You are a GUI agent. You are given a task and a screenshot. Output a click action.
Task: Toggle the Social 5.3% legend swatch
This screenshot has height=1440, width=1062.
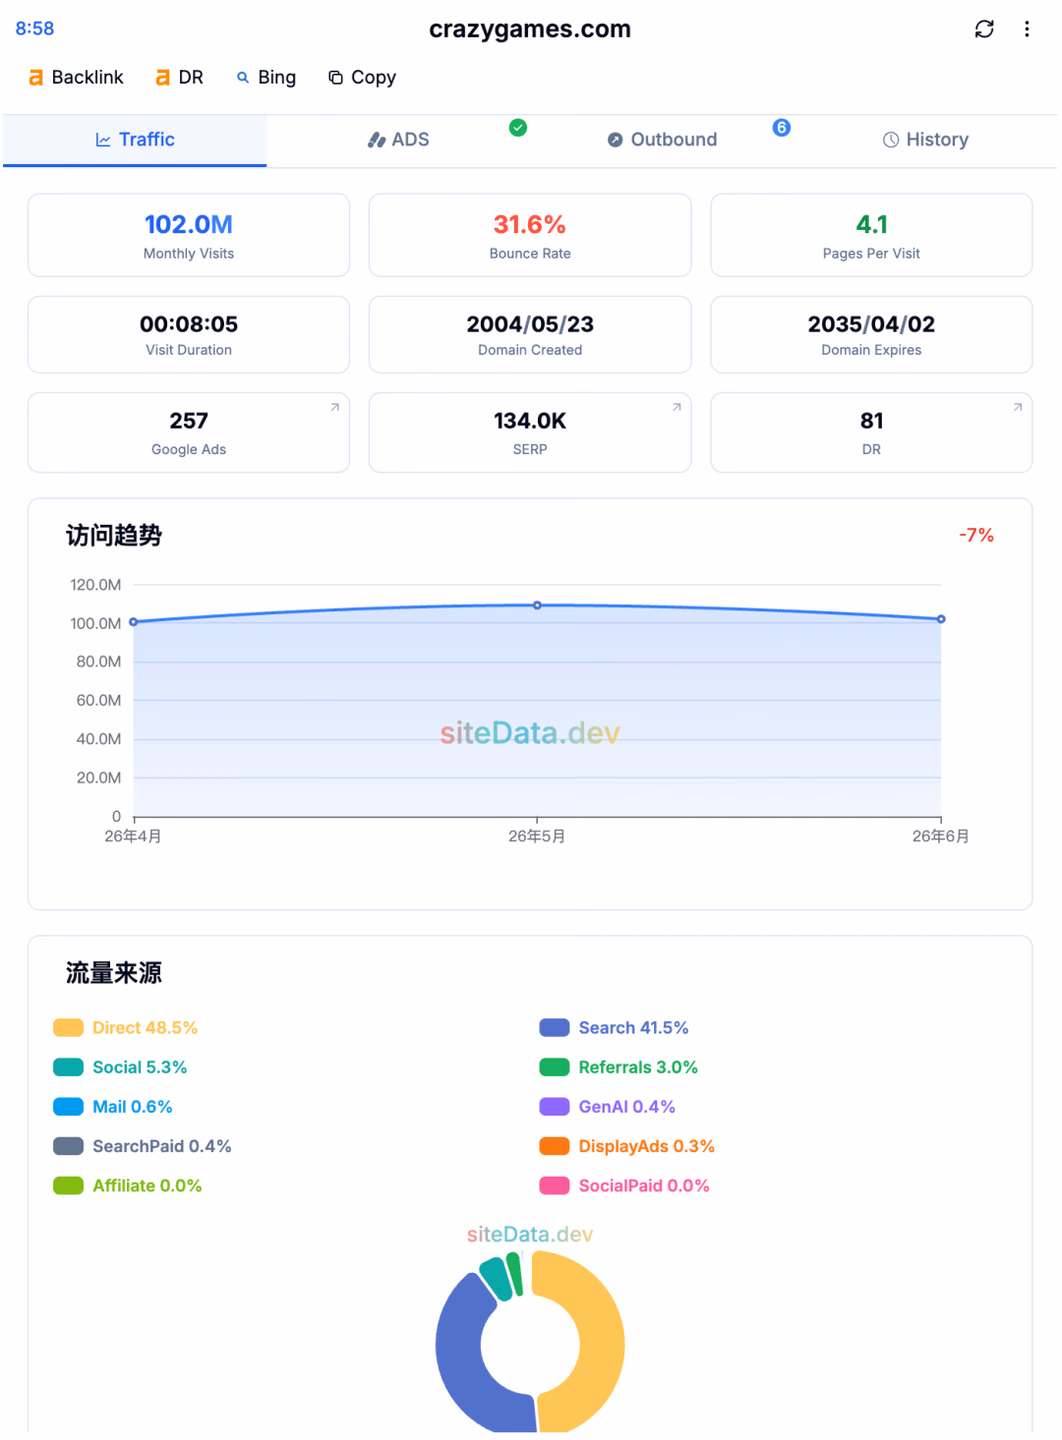pos(68,1067)
